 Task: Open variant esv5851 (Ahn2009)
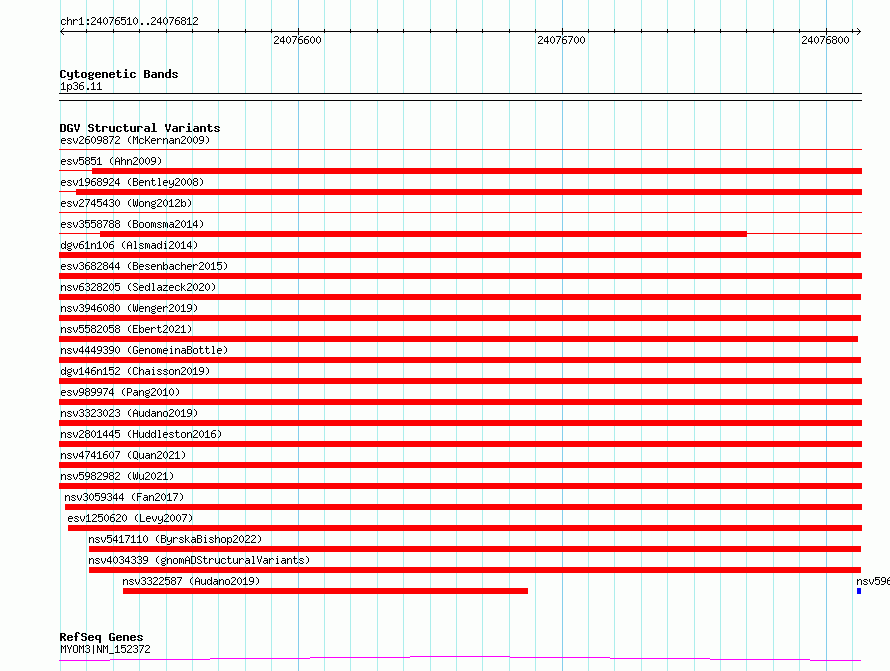[x=111, y=161]
